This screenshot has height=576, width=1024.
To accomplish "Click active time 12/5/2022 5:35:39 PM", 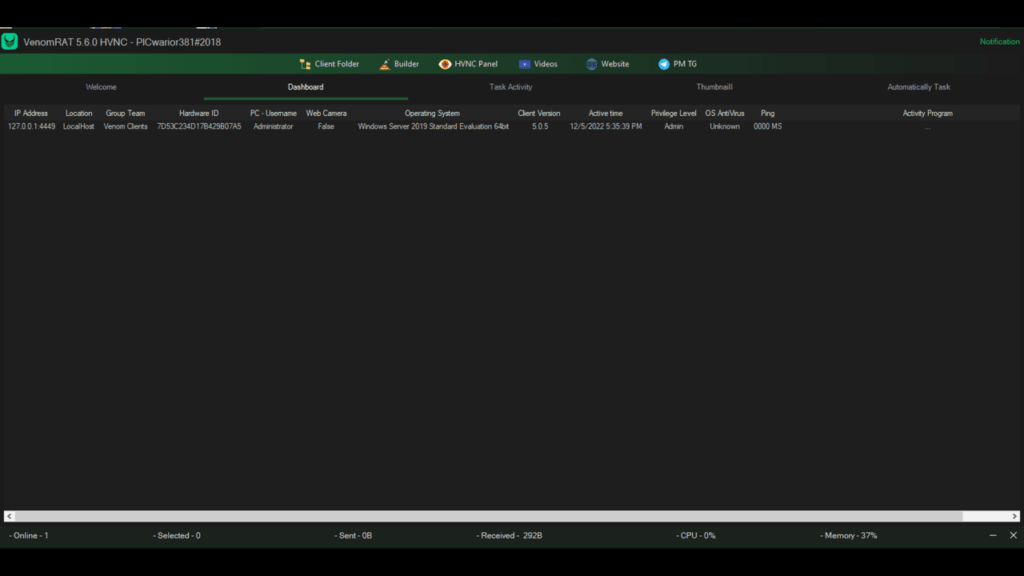I will coord(605,127).
